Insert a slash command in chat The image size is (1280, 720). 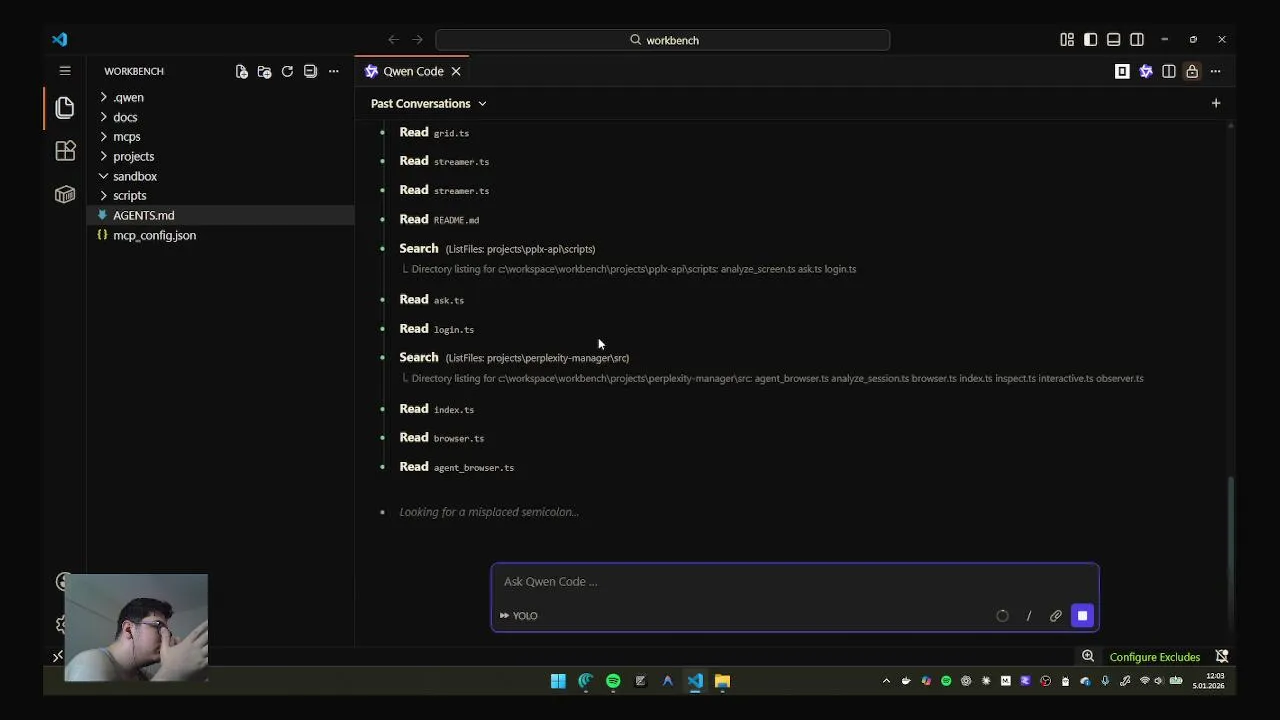click(1028, 616)
